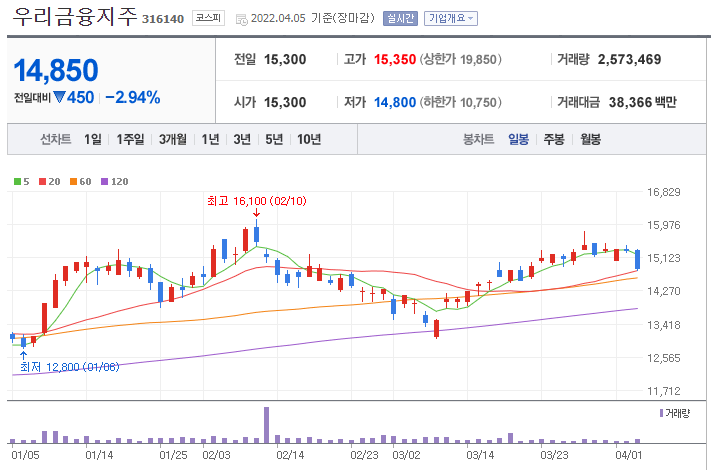Click the purple 거래량 legend marker
711x470 pixels.
point(662,413)
